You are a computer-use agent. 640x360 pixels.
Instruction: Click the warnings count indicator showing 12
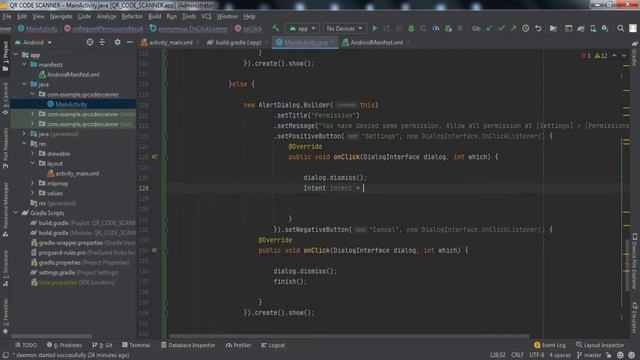pyautogui.click(x=601, y=56)
